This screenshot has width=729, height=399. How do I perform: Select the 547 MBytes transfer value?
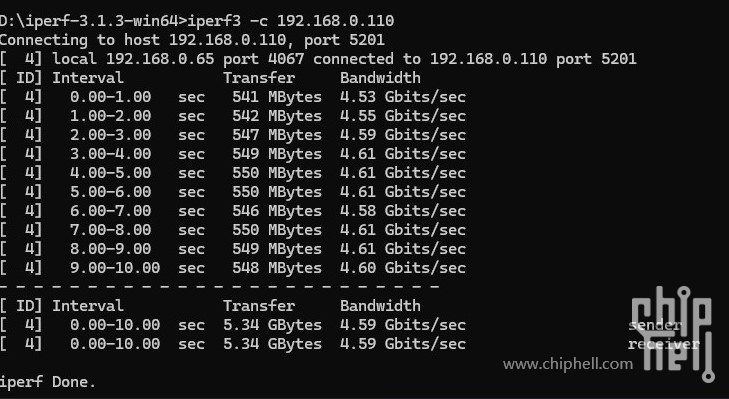click(x=277, y=135)
